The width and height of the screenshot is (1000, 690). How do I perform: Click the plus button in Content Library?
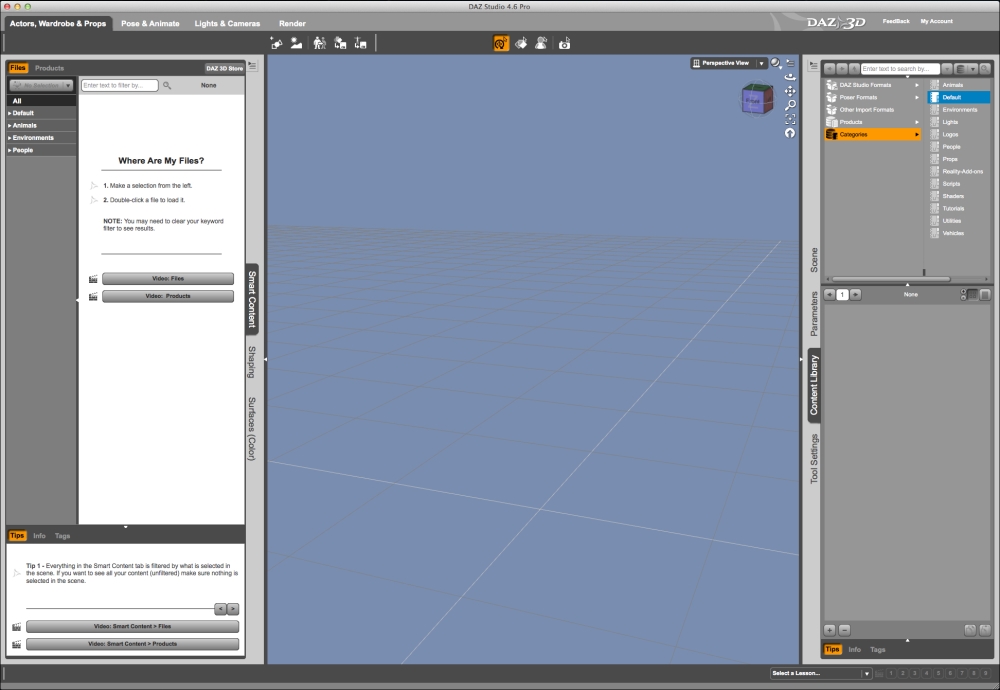830,630
